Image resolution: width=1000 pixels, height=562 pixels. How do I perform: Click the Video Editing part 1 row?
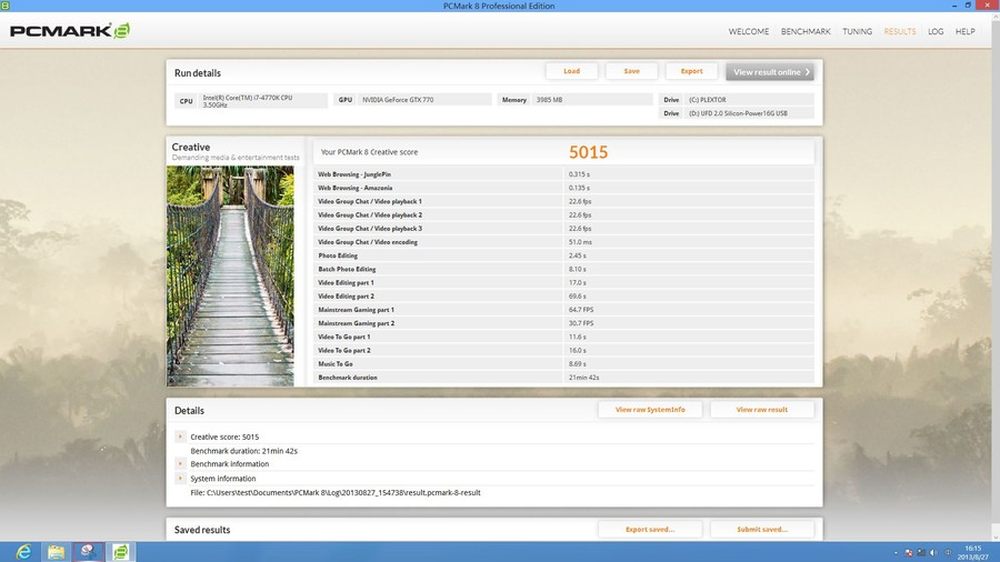pos(564,283)
